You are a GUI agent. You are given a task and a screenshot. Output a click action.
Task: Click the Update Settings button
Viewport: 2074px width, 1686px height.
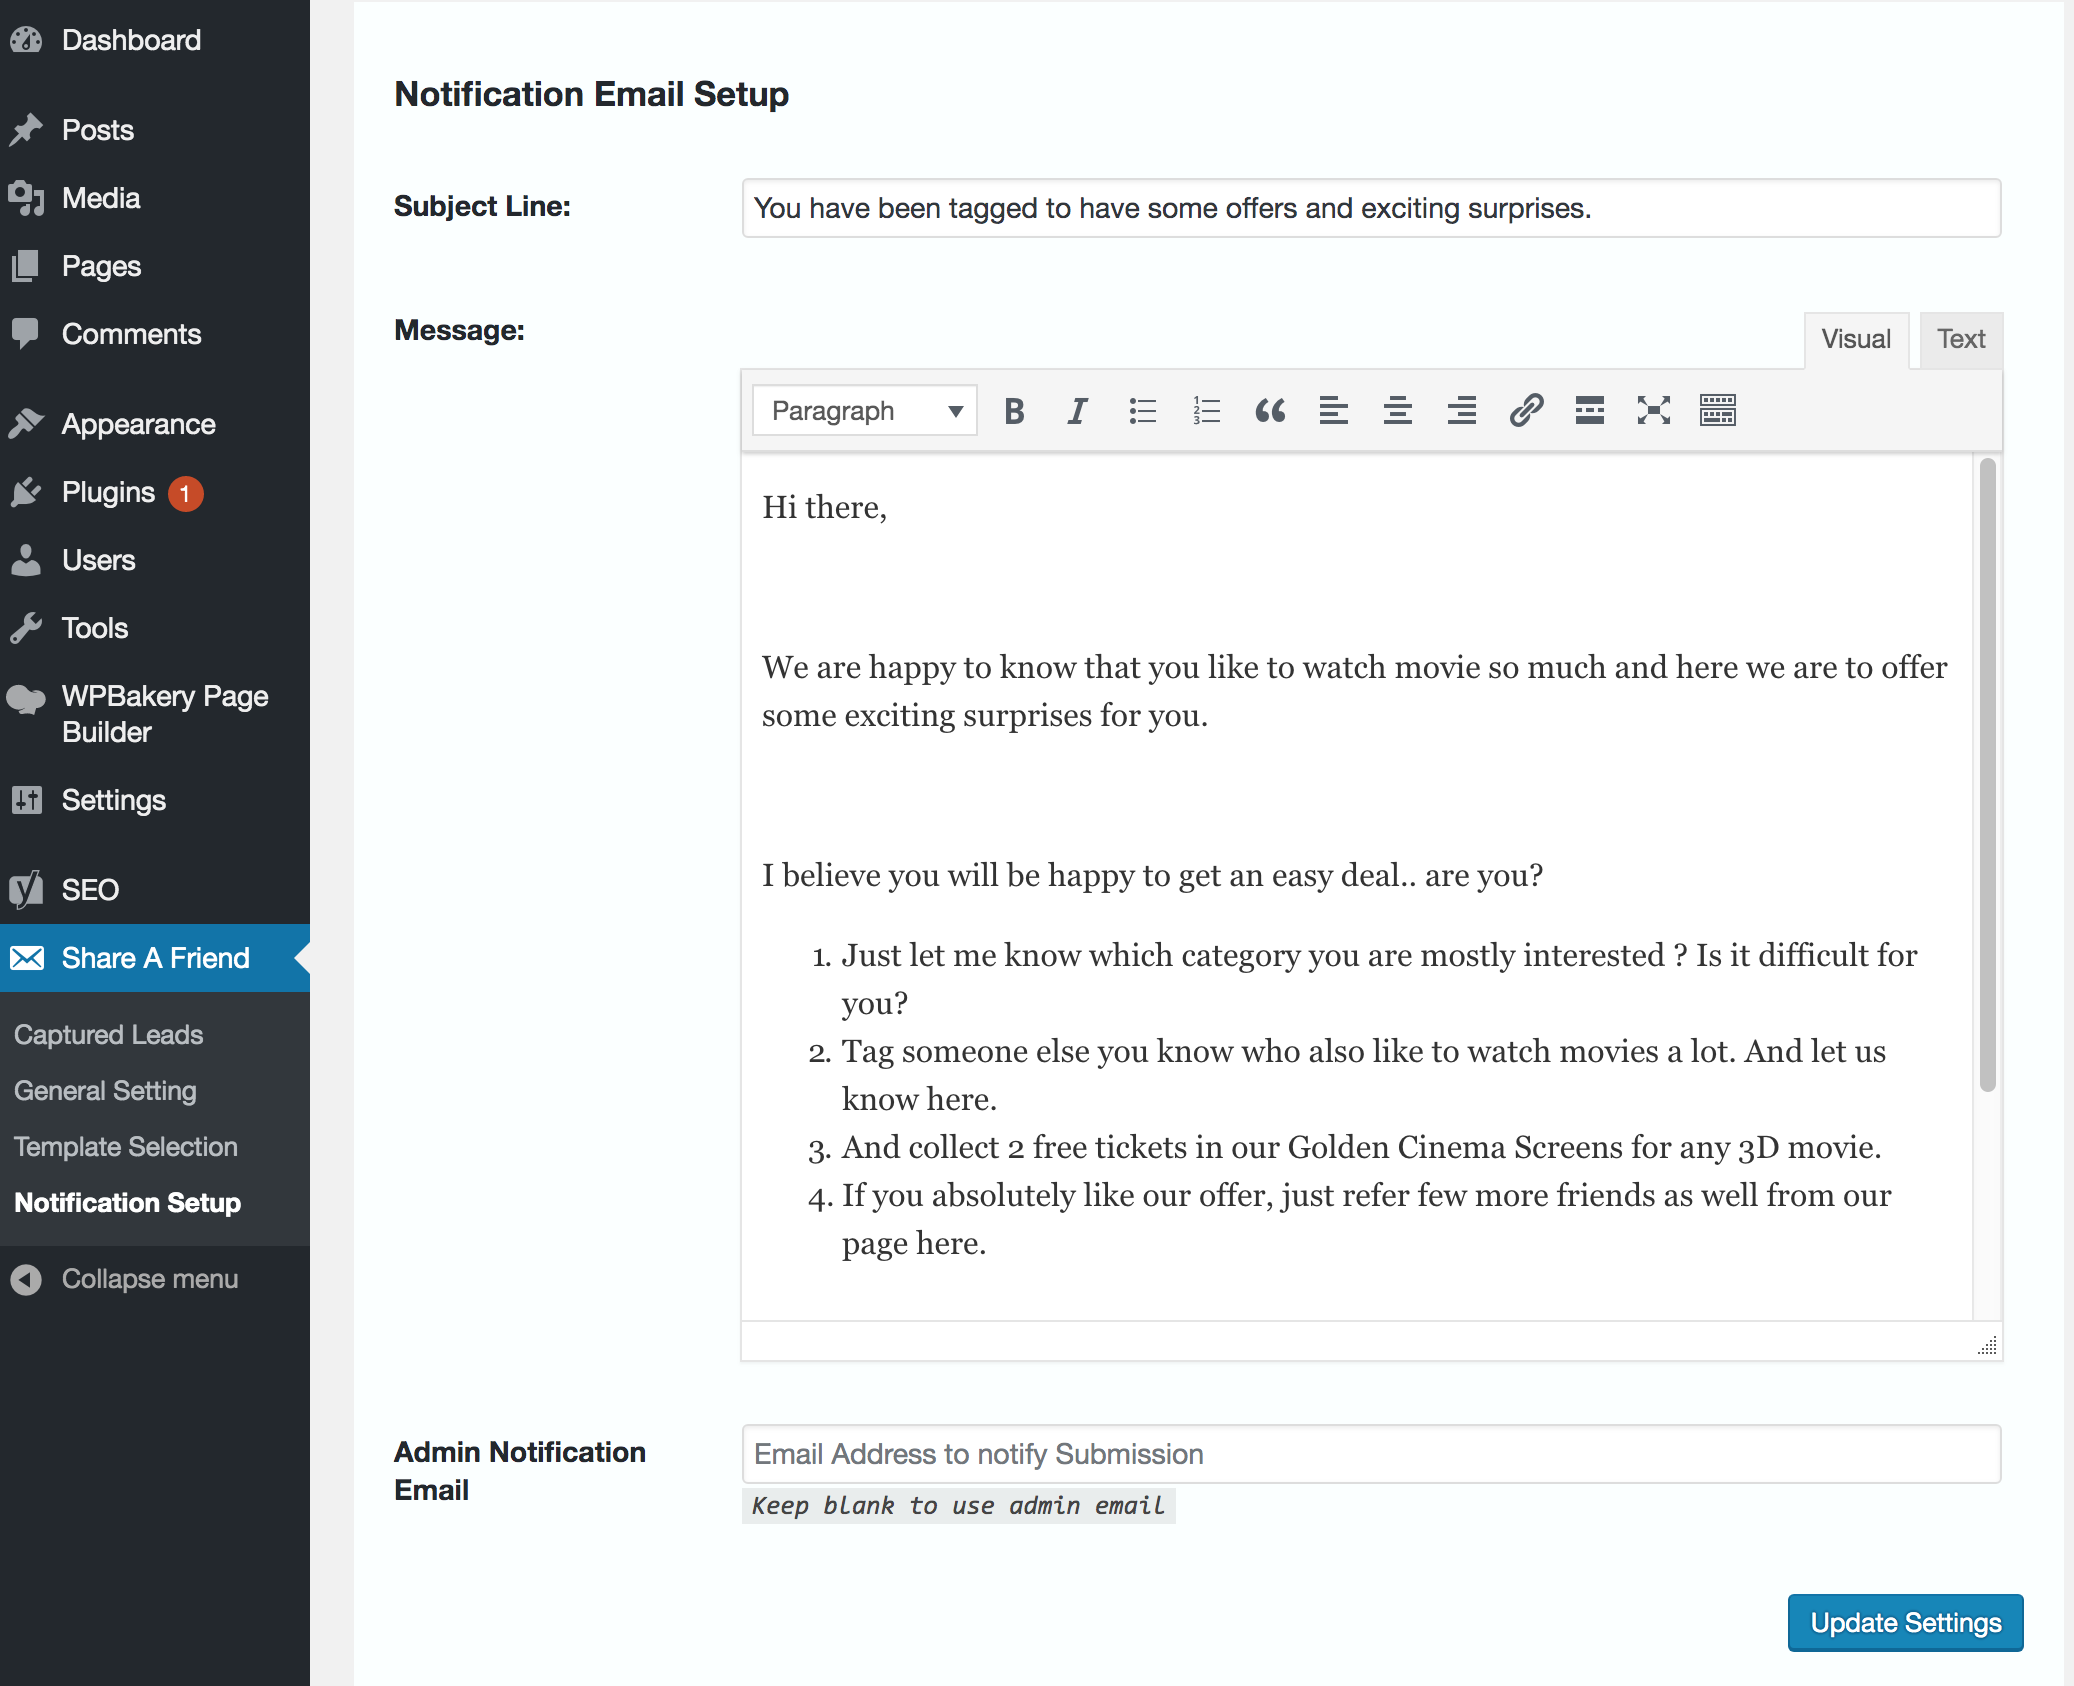click(1904, 1622)
